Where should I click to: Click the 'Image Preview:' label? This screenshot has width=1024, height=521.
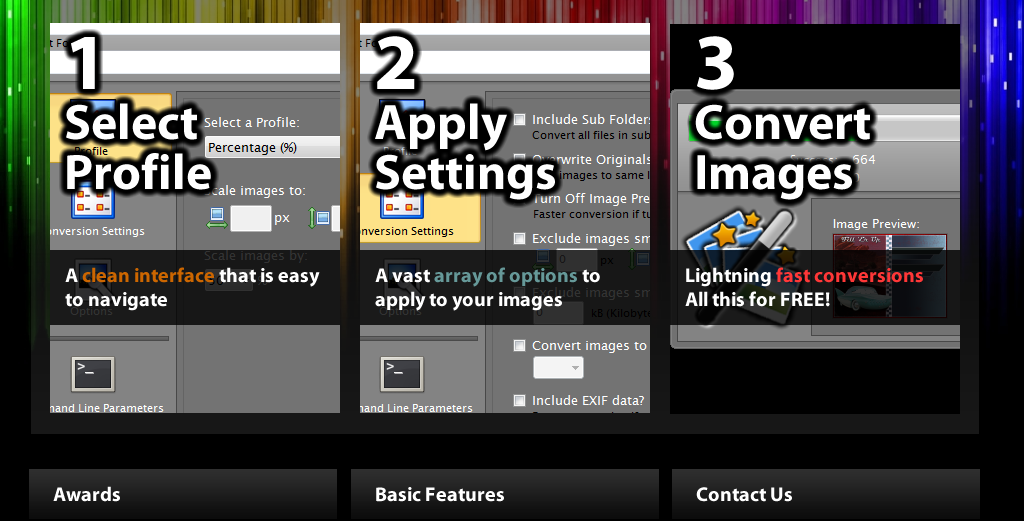tap(876, 224)
